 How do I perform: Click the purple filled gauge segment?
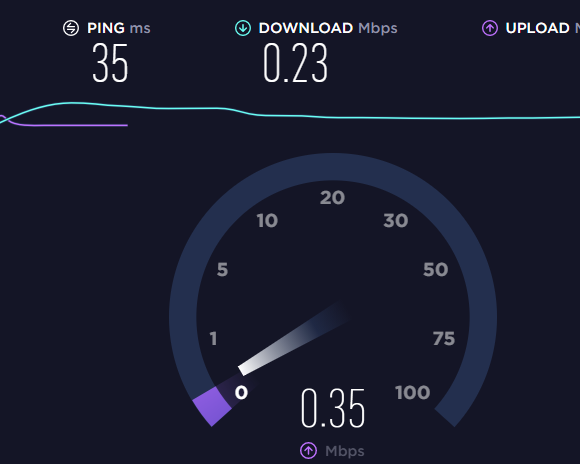(212, 406)
